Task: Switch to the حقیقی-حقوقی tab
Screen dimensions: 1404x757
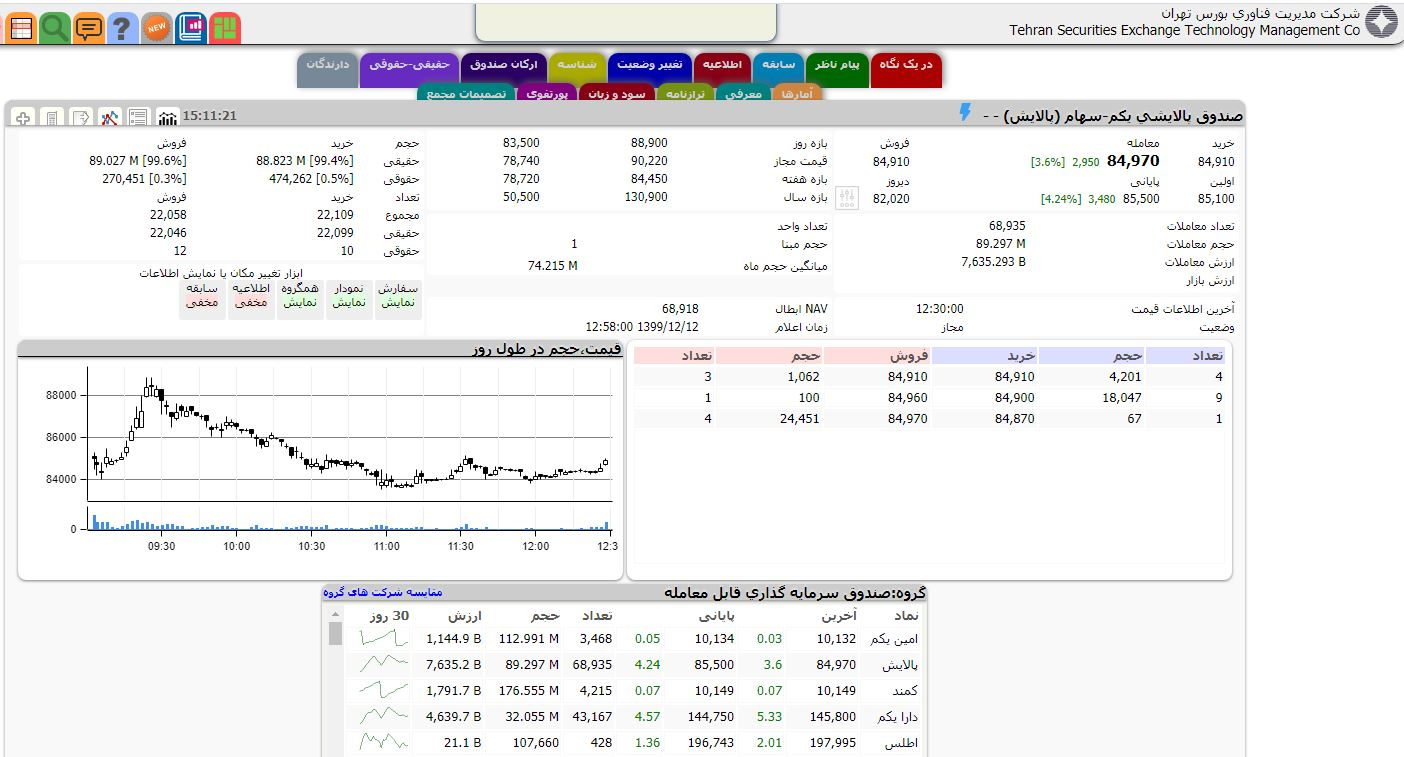Action: click(409, 69)
